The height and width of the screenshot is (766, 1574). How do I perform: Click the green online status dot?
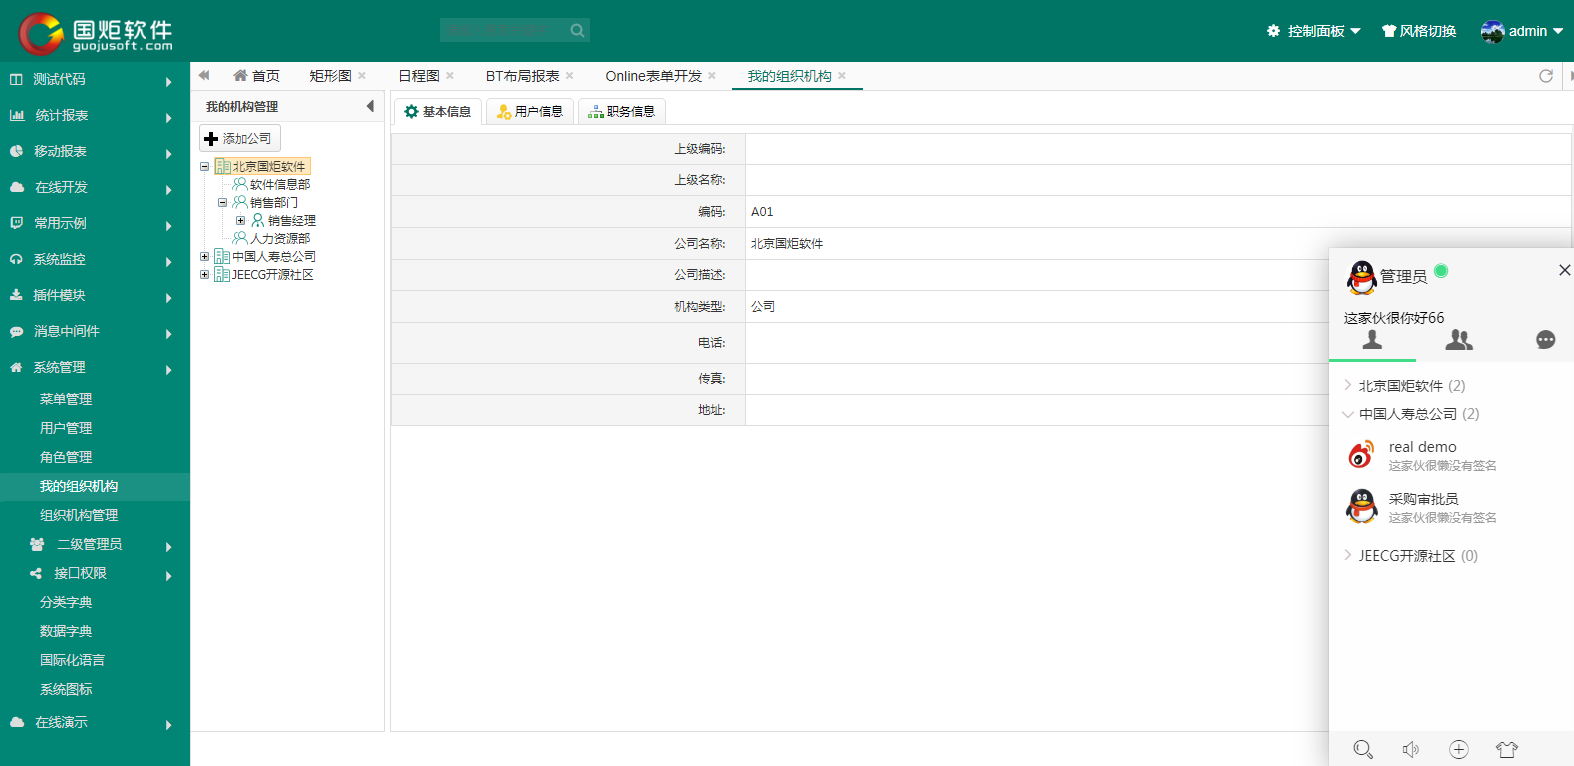(1441, 271)
